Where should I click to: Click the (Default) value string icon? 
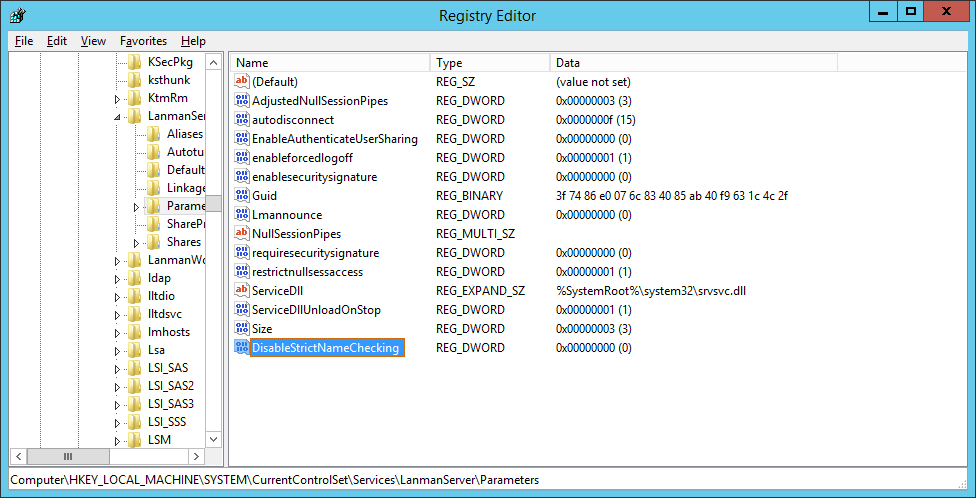[x=241, y=81]
